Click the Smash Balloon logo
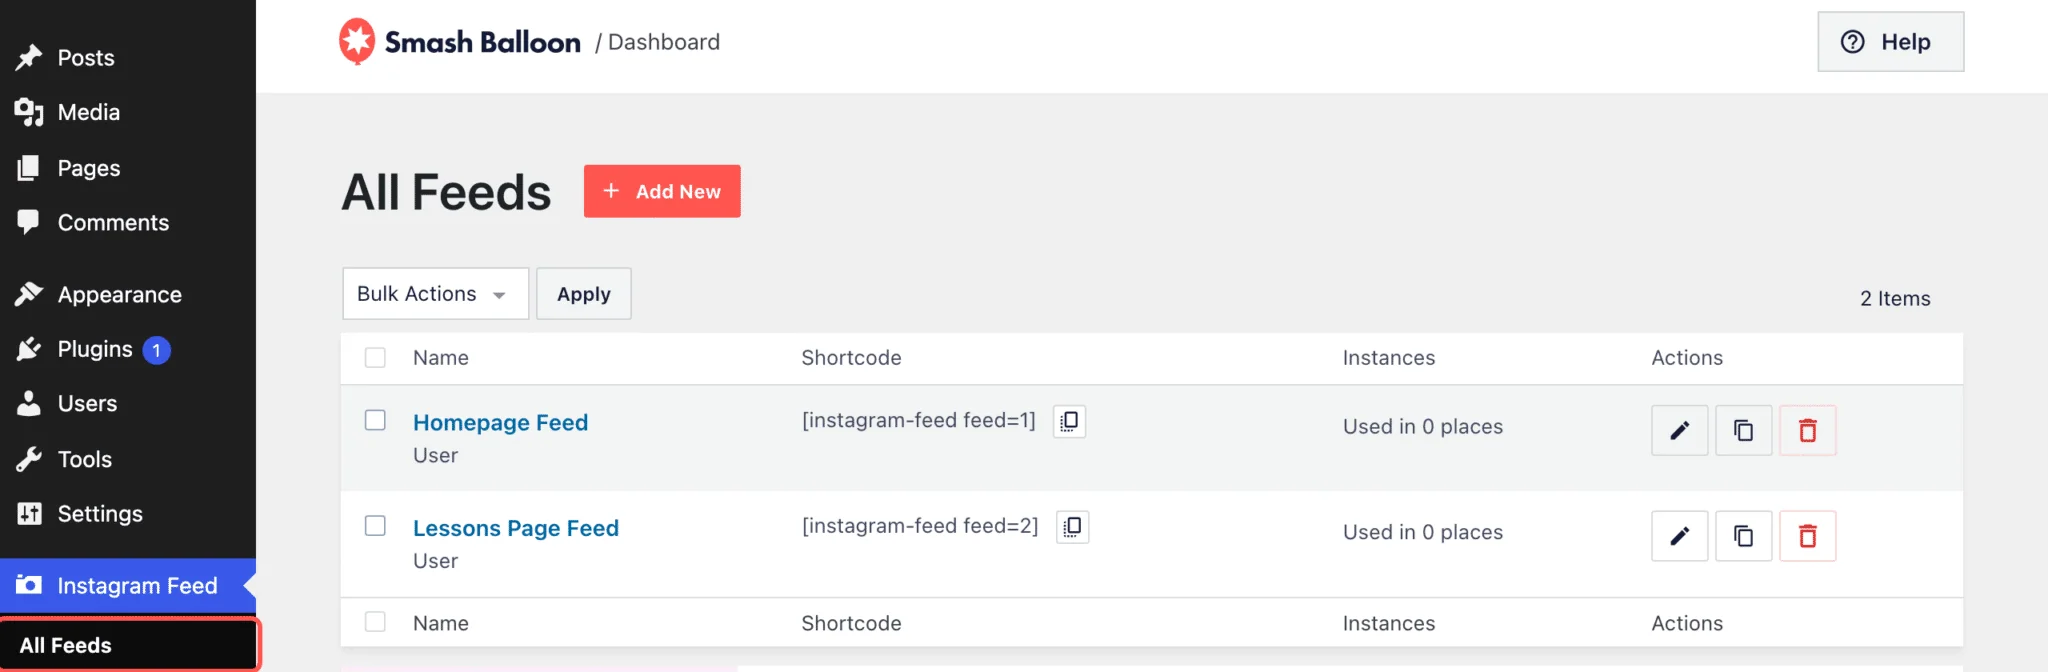Image resolution: width=2048 pixels, height=672 pixels. tap(459, 42)
